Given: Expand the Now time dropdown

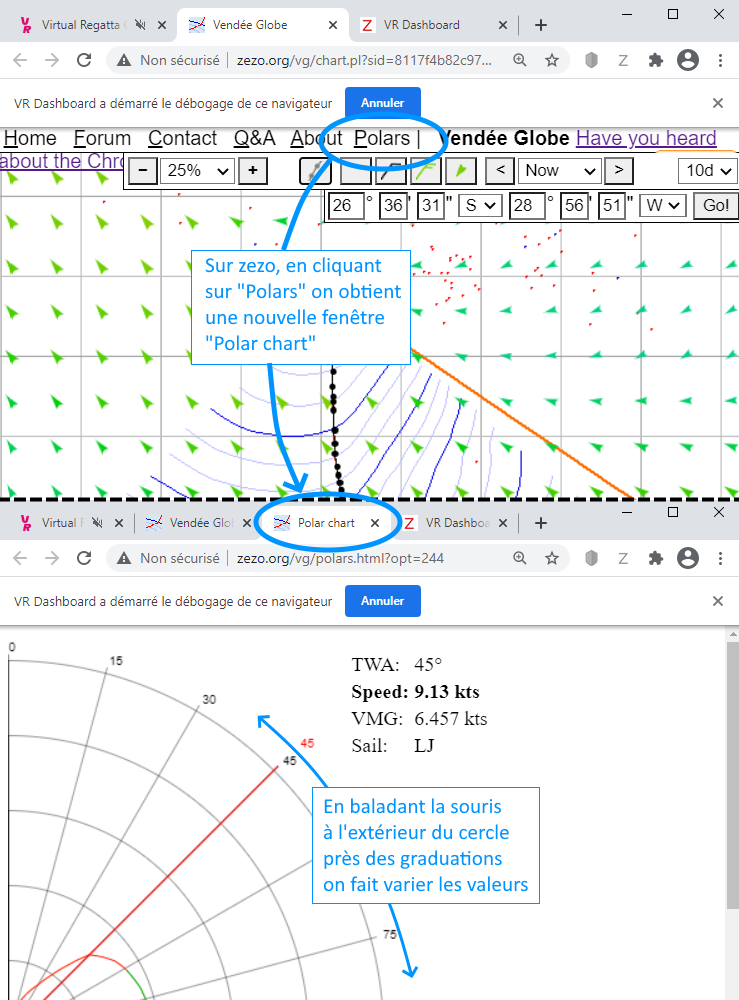Looking at the screenshot, I should (559, 171).
